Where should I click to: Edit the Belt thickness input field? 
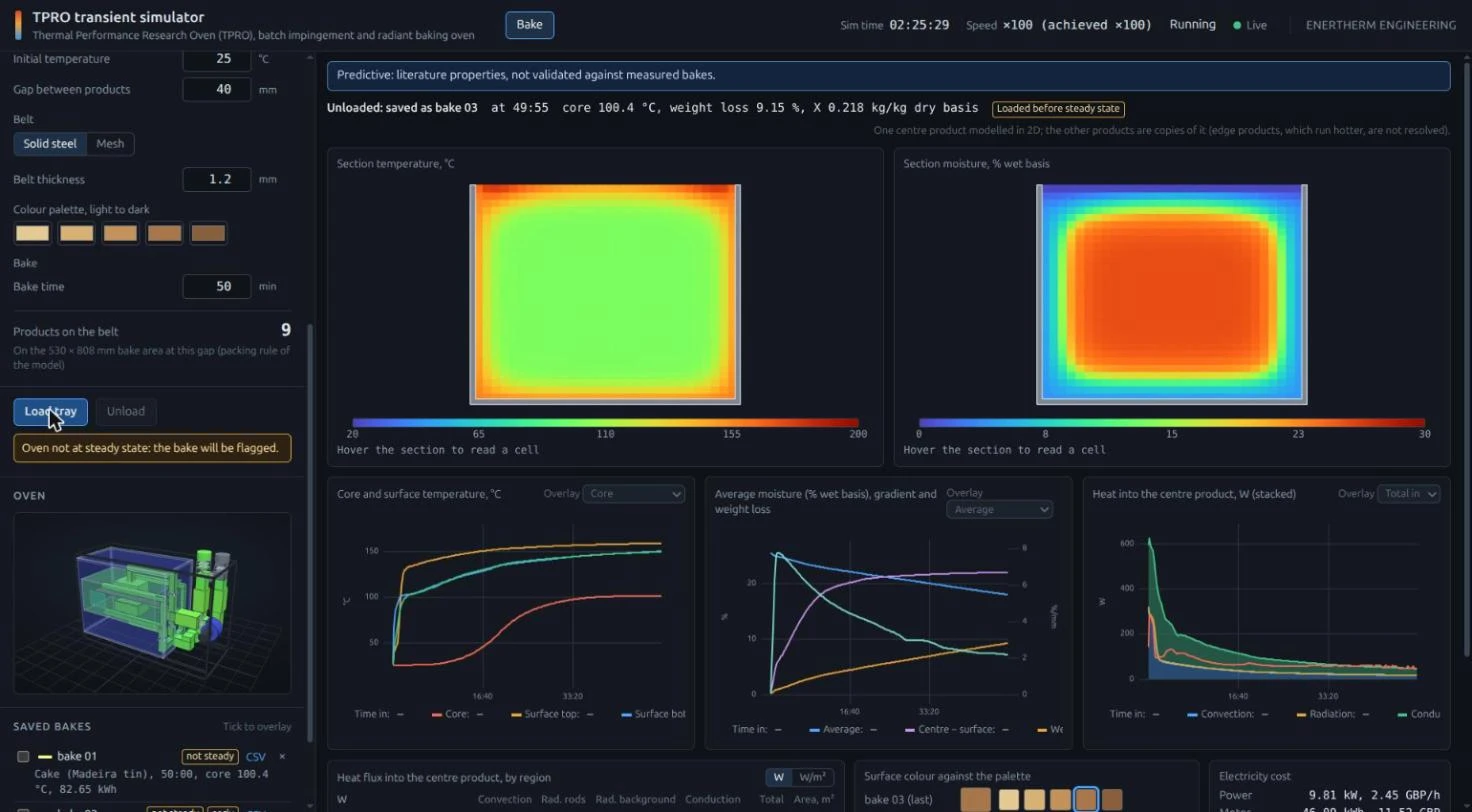217,180
